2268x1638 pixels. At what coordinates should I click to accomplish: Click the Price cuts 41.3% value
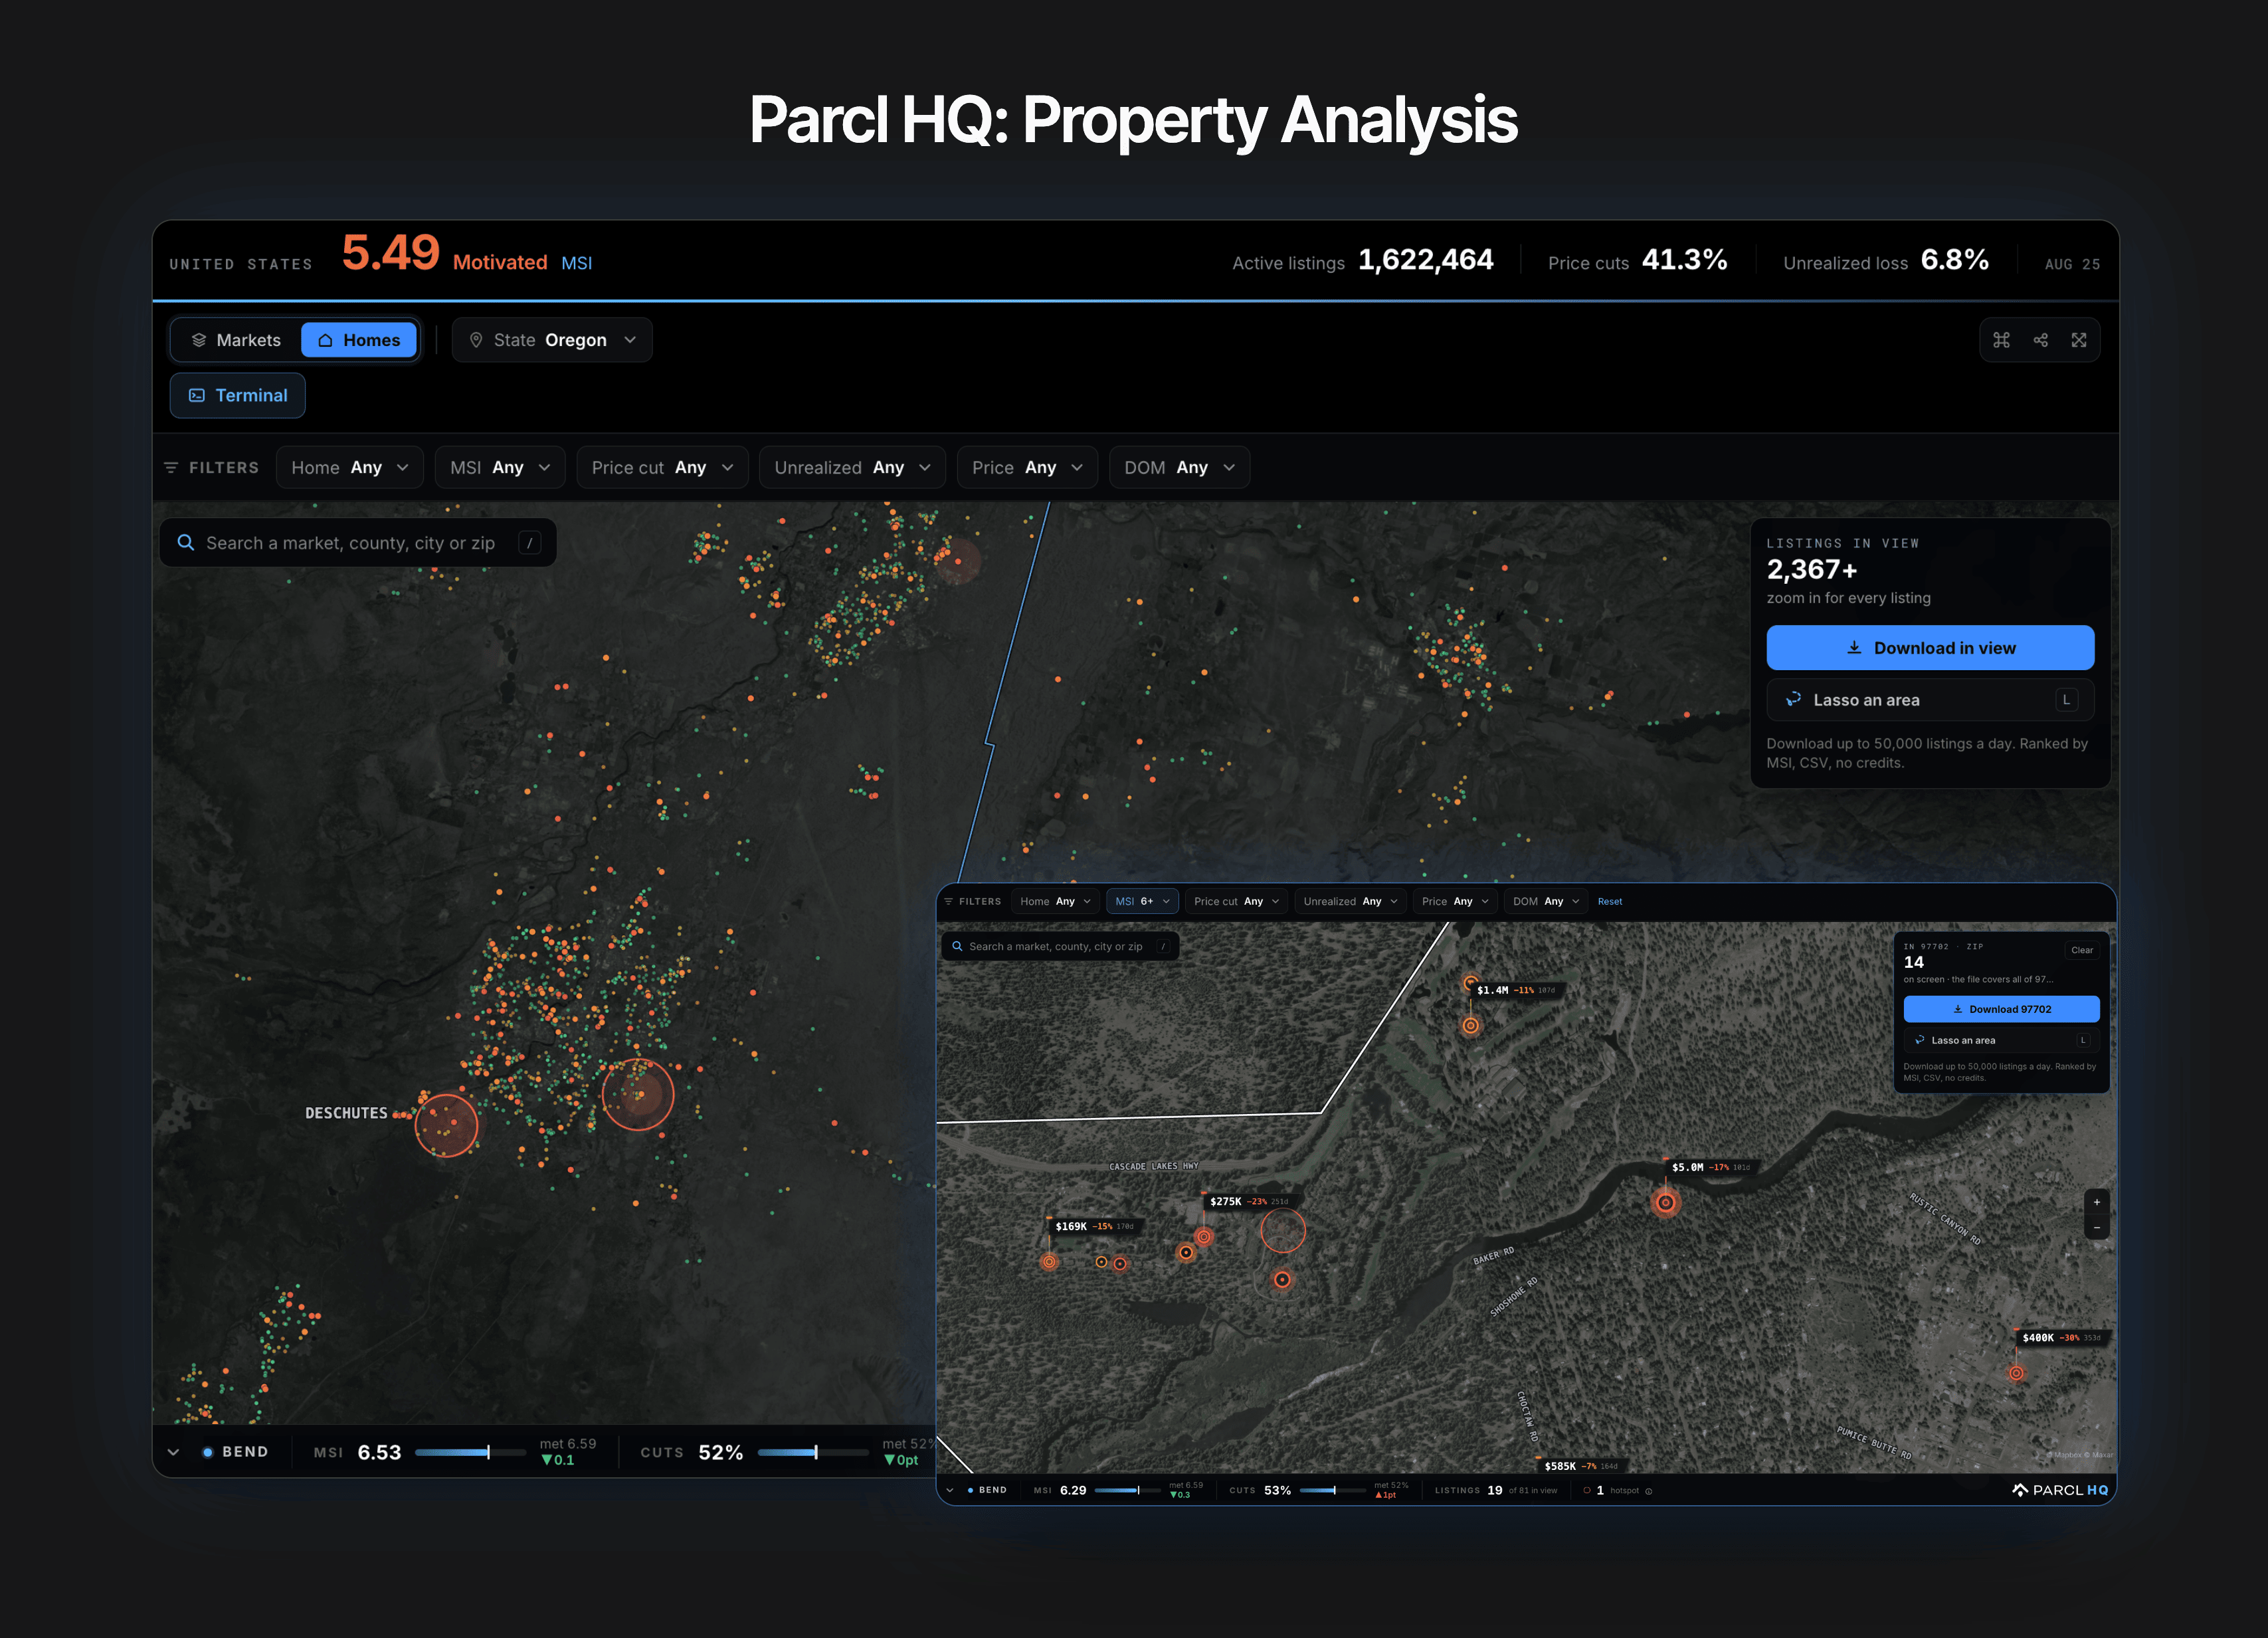(x=1684, y=260)
